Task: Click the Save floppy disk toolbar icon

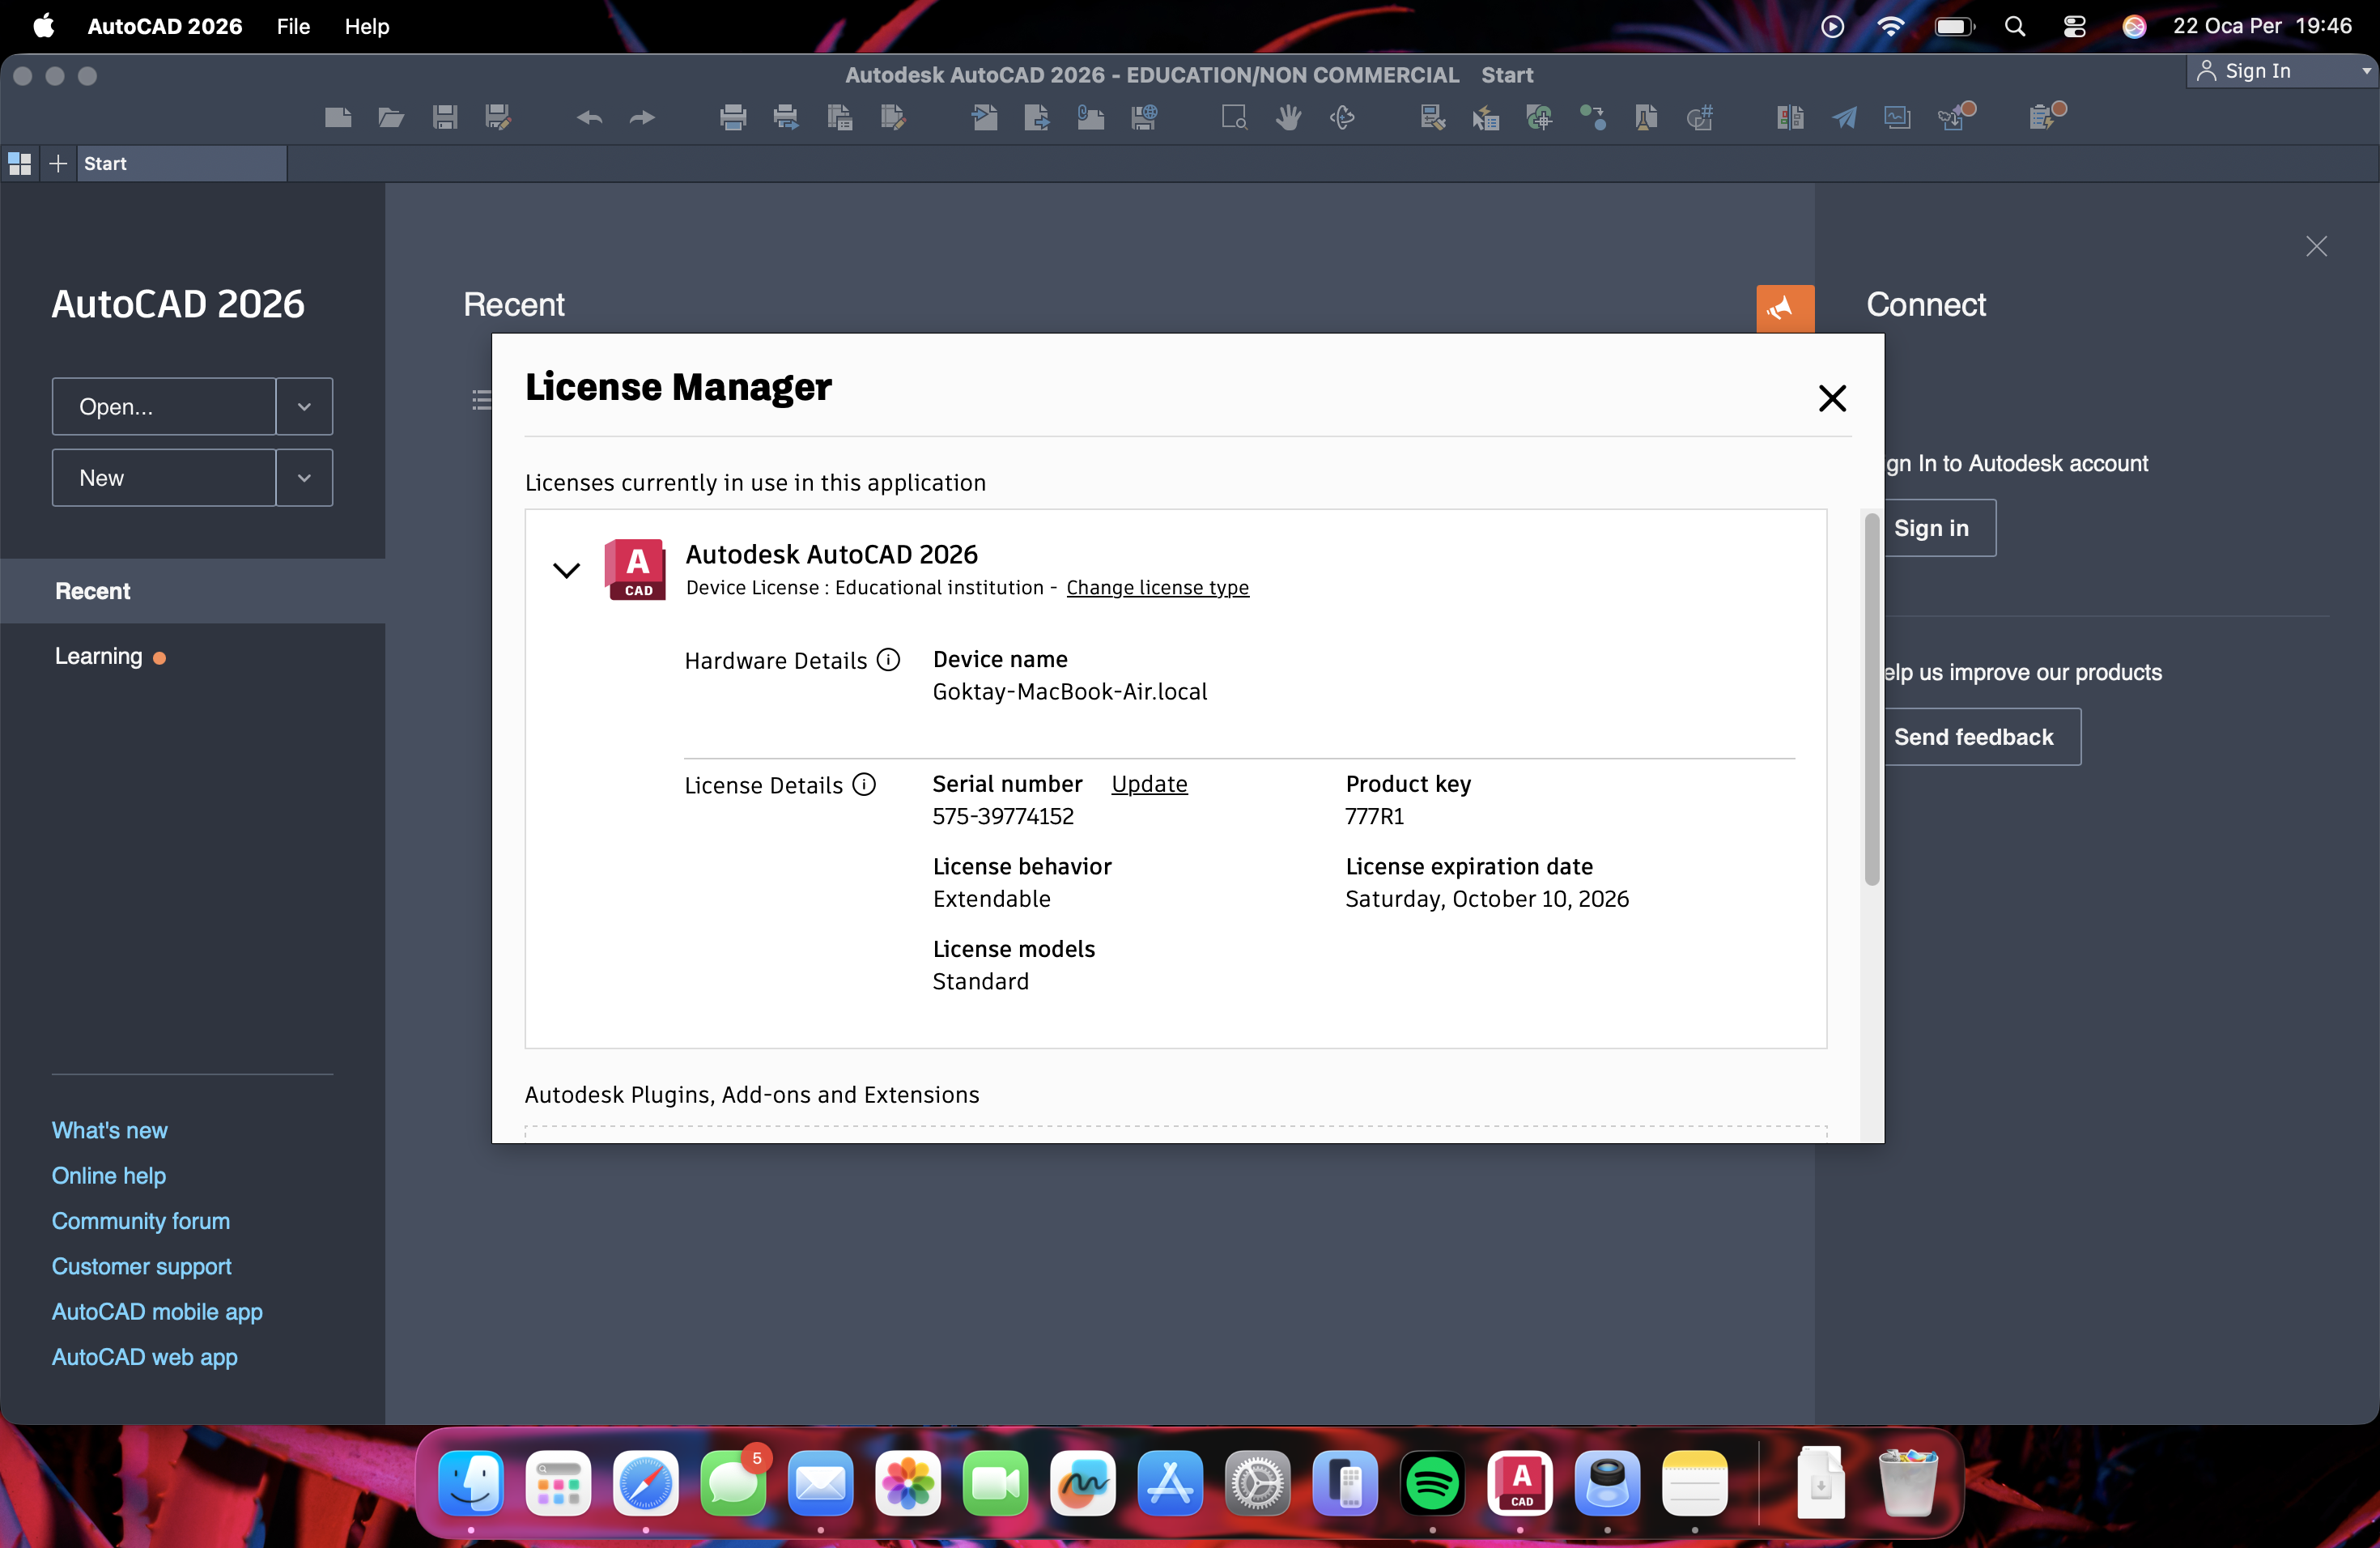Action: pyautogui.click(x=445, y=118)
